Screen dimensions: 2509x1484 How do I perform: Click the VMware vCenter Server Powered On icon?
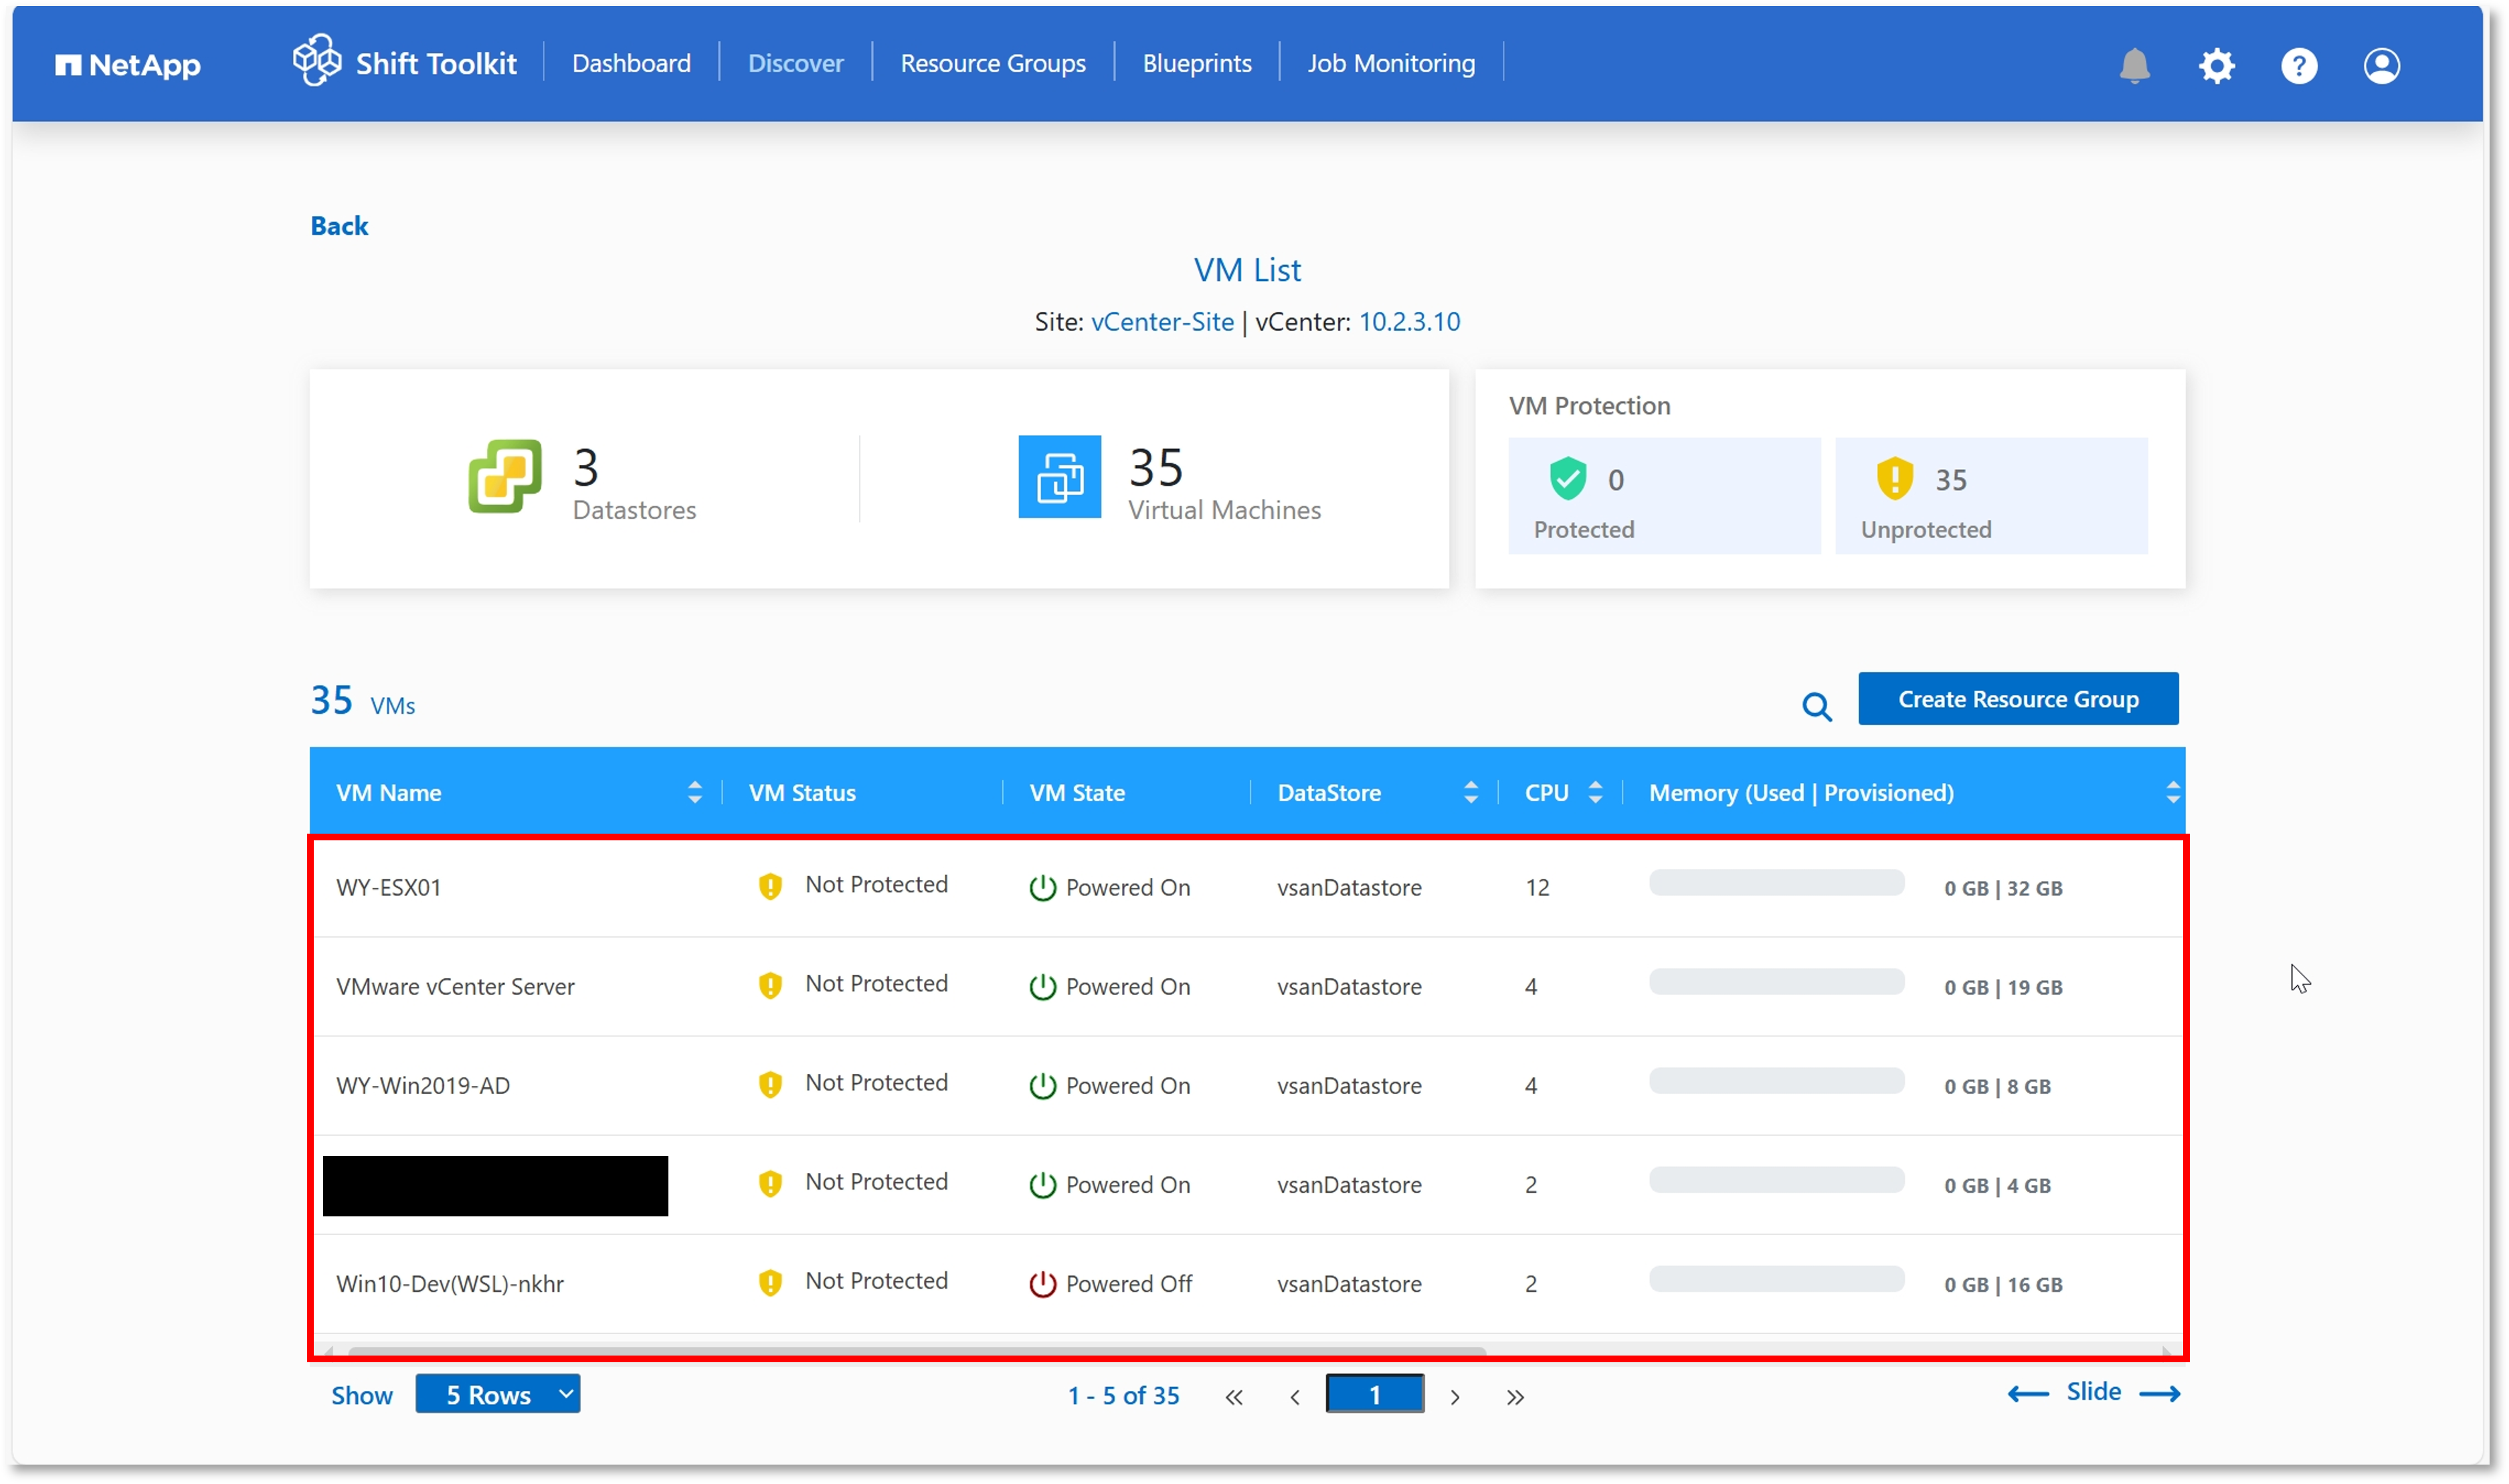click(x=1042, y=986)
